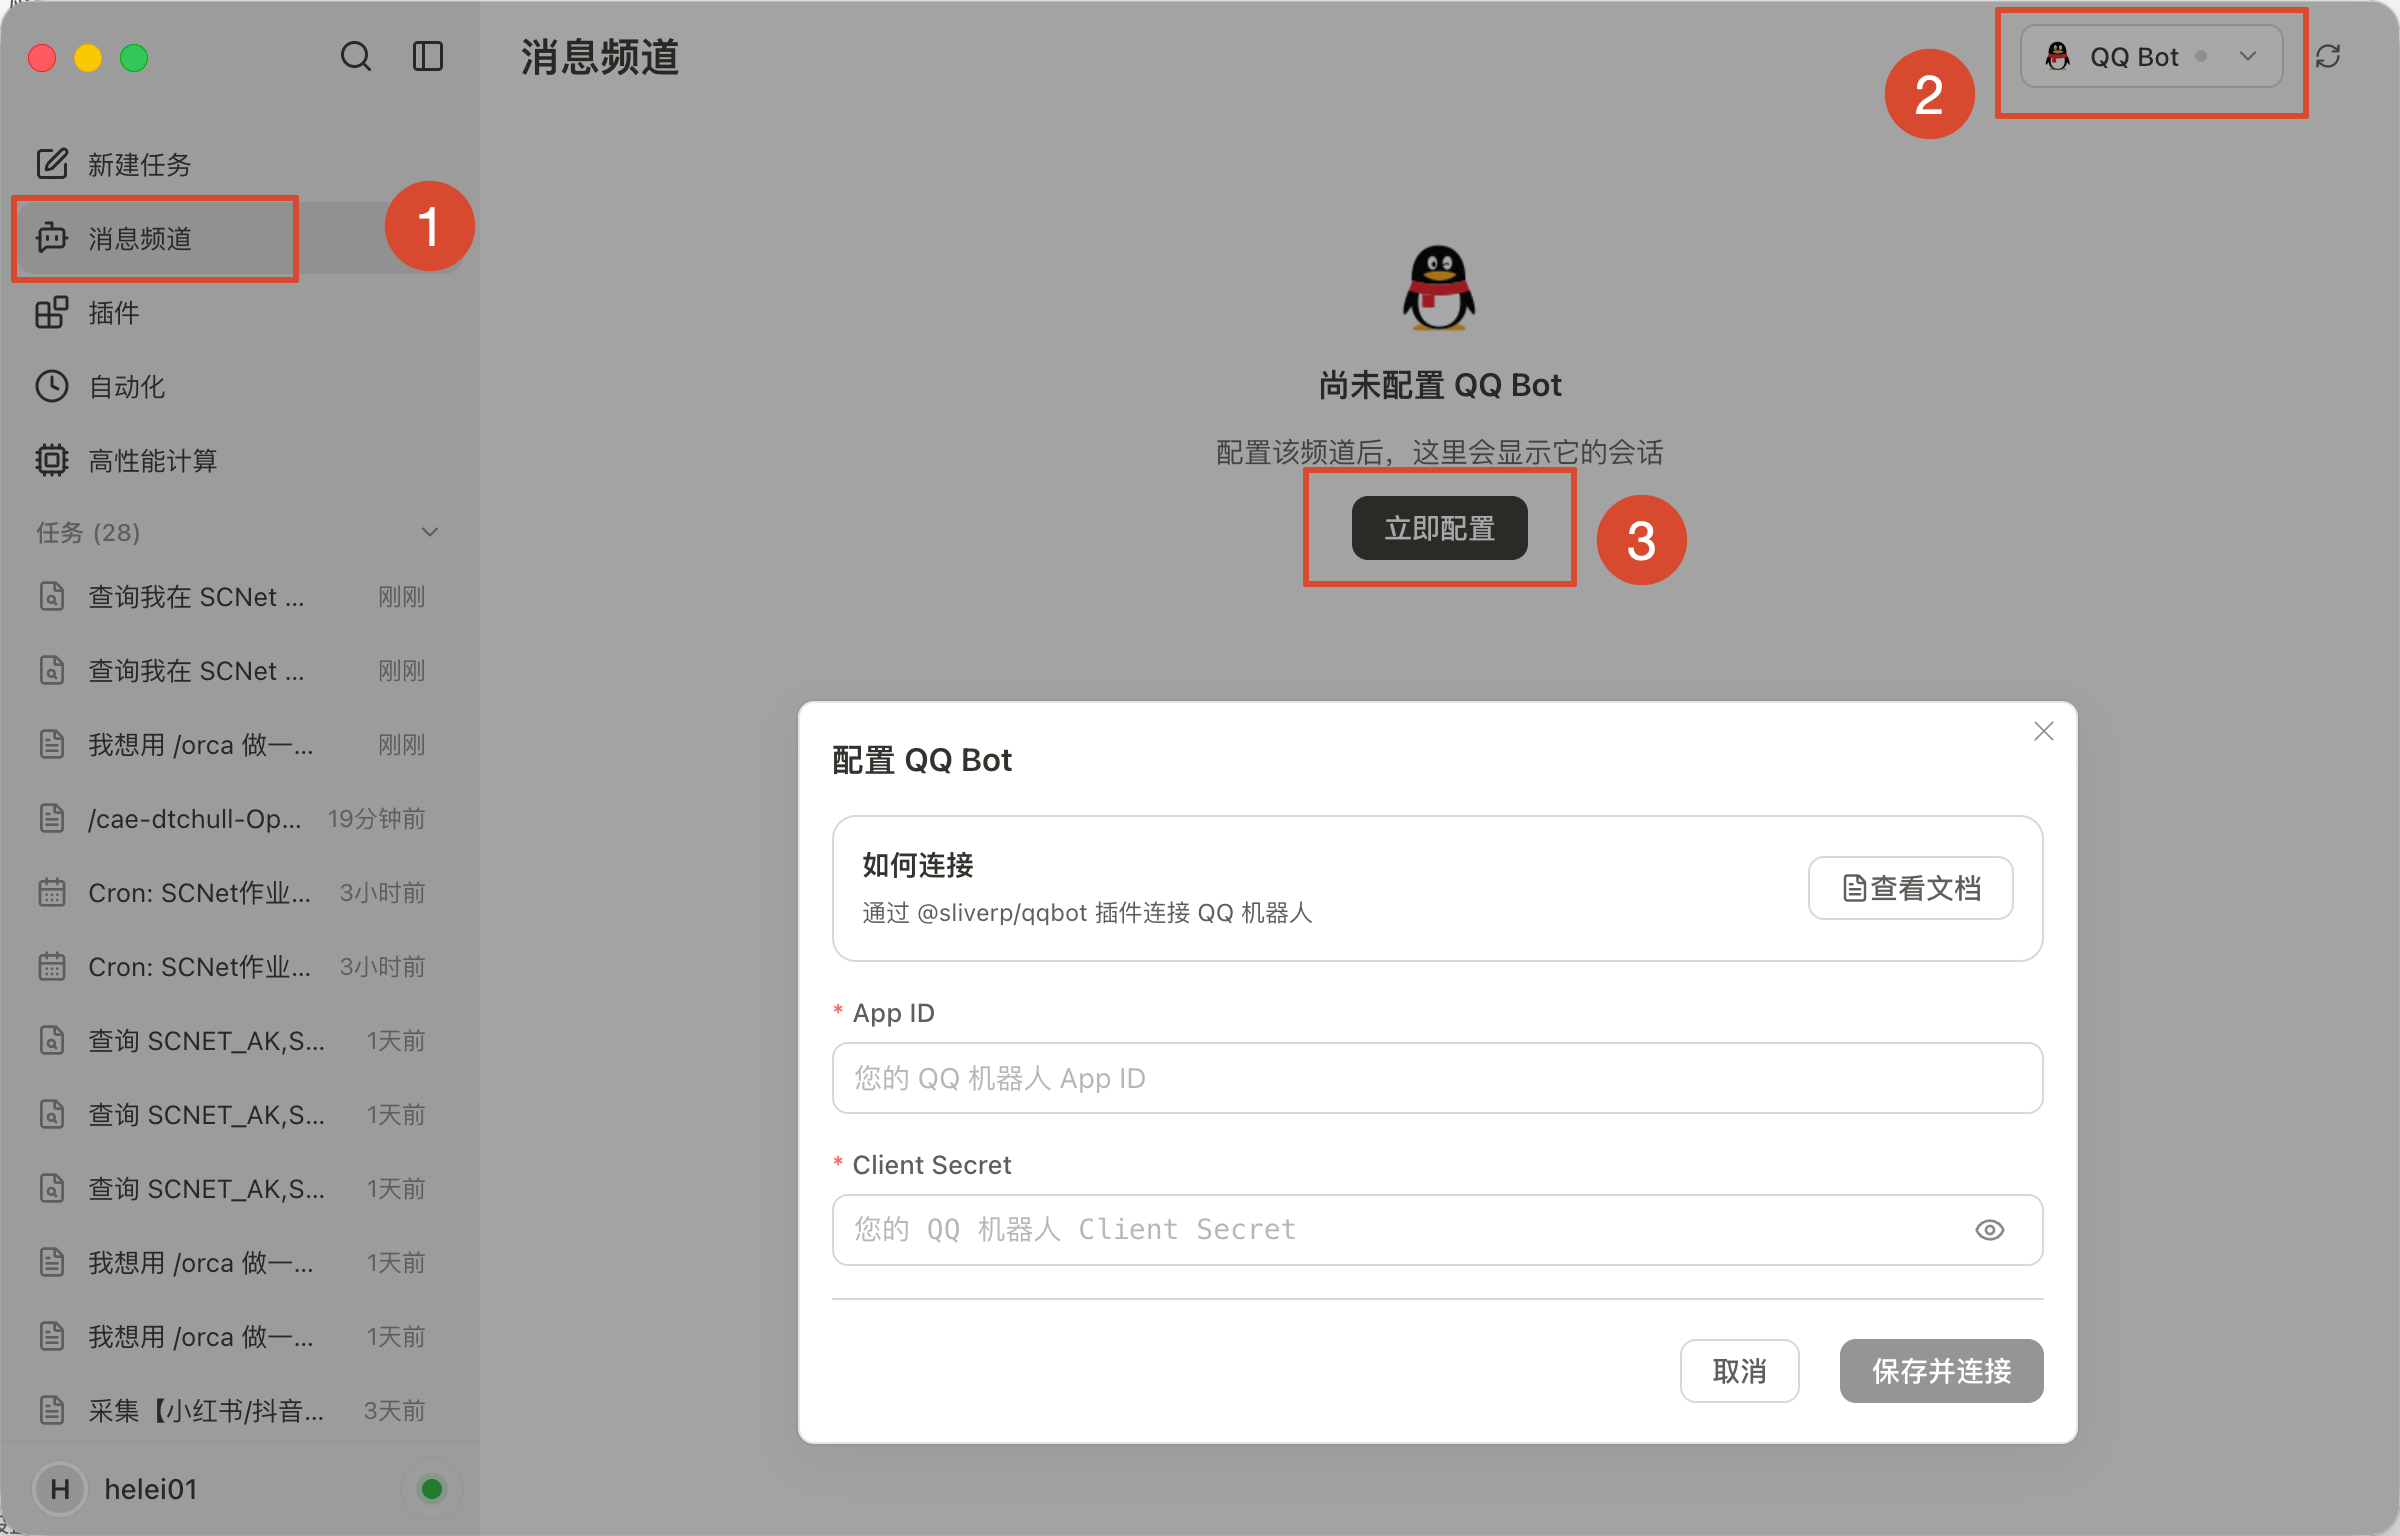Click calendar icon of first Cron: SCNet作业 task

[x=52, y=893]
